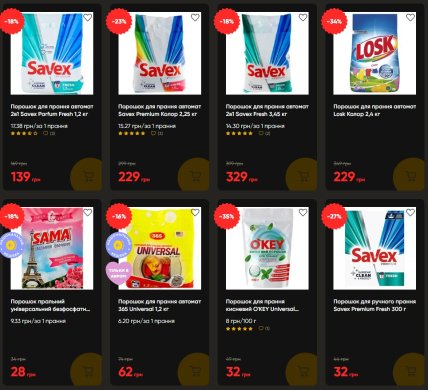The height and width of the screenshot is (390, 428).
Task: Open Losk Колор 2,4 кг product title
Action: [x=375, y=110]
